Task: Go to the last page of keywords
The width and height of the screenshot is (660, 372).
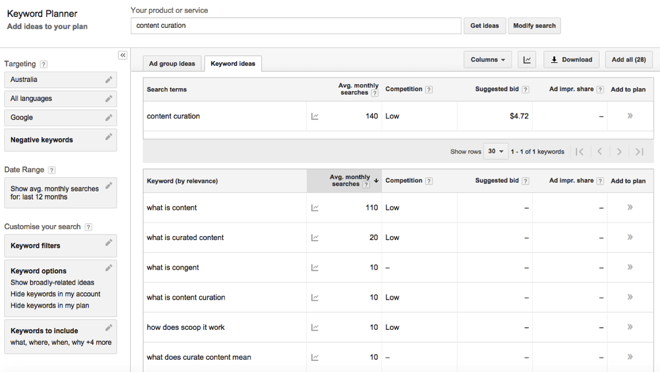Action: tap(639, 151)
